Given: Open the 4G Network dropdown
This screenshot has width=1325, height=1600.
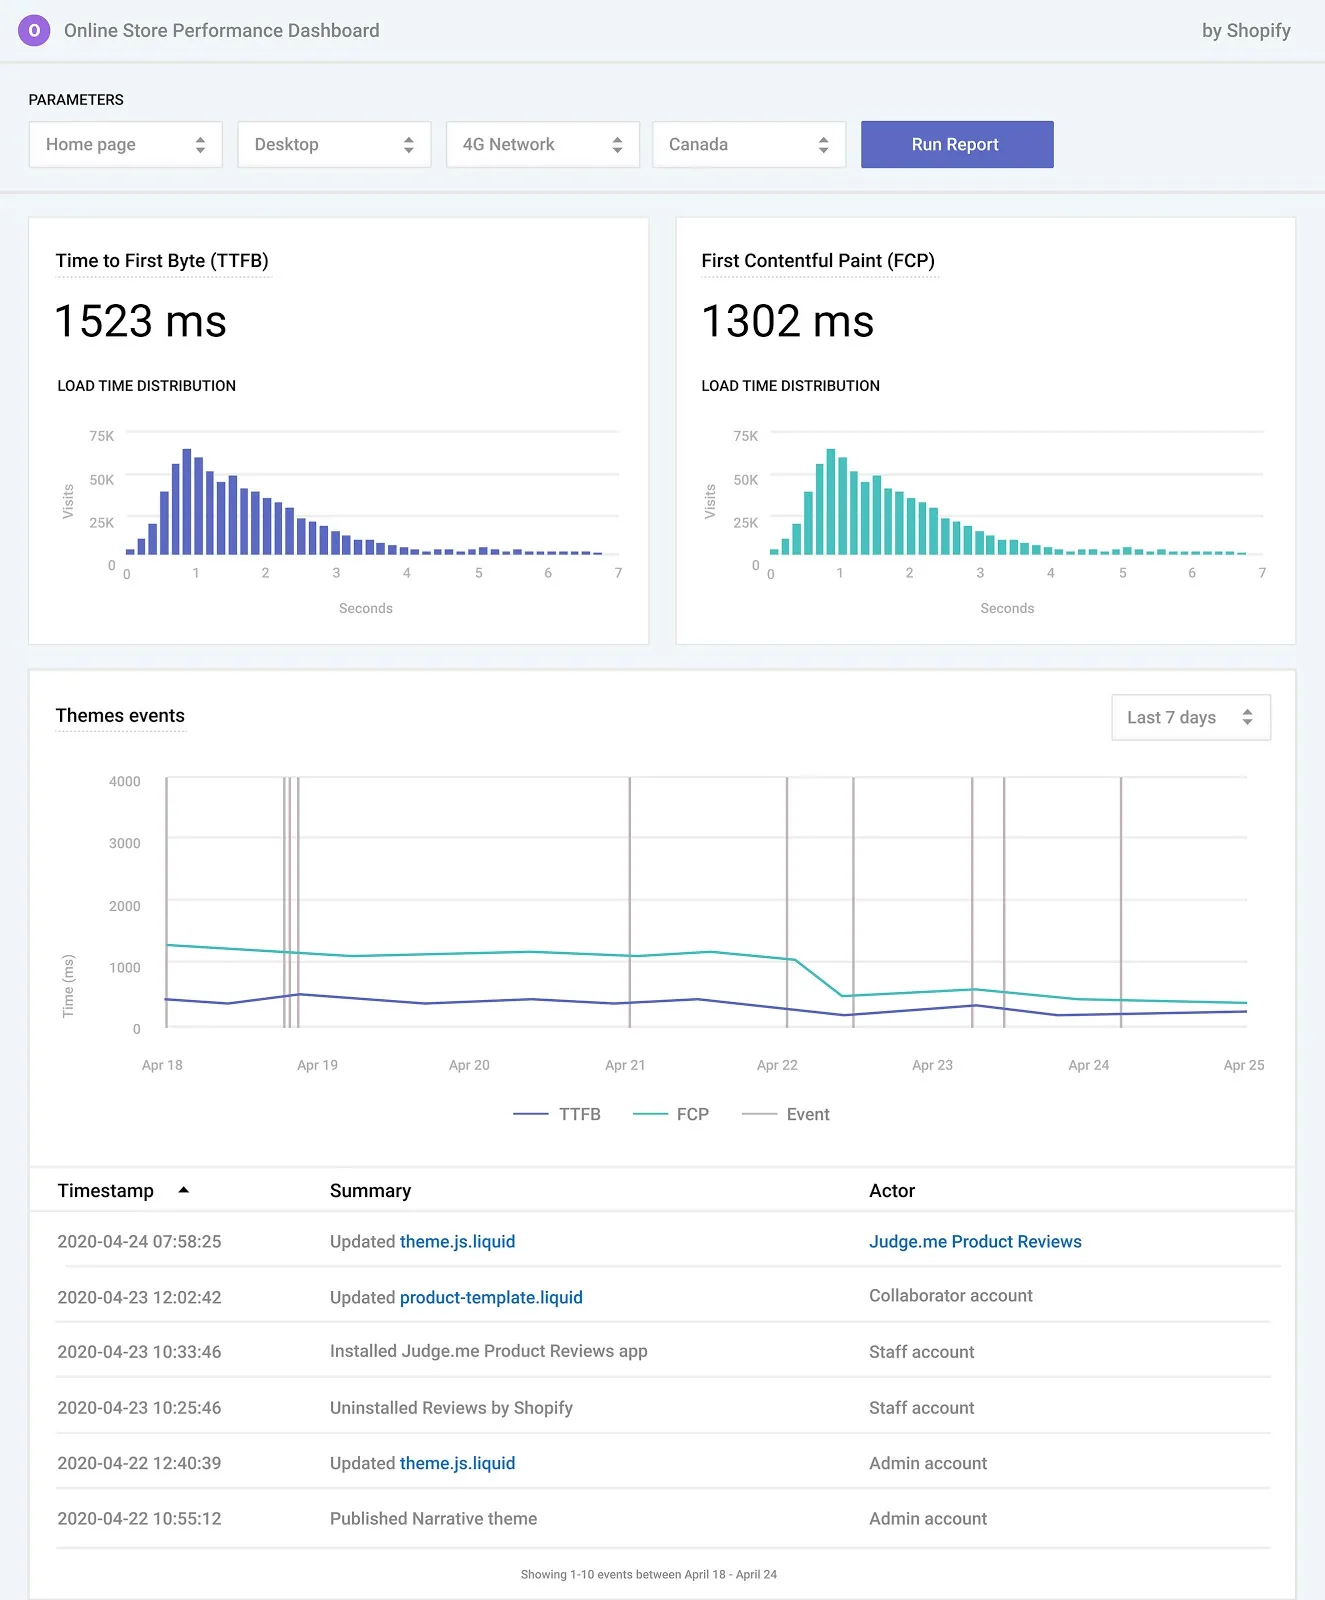Looking at the screenshot, I should (x=542, y=144).
